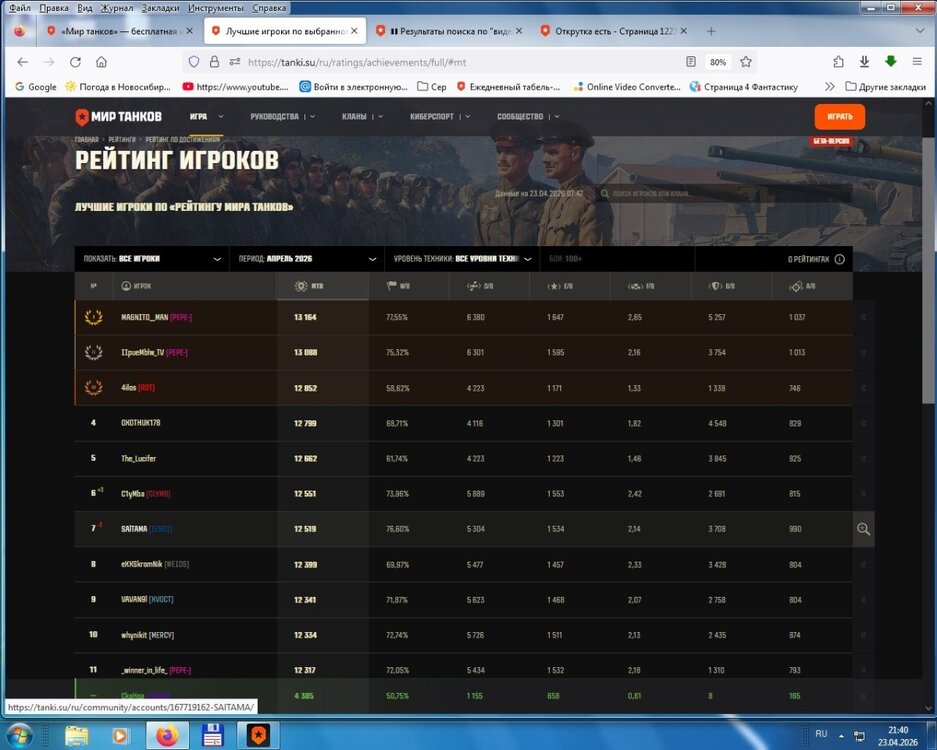Sort by the D/B damage column header
The height and width of the screenshot is (750, 937).
[x=489, y=286]
